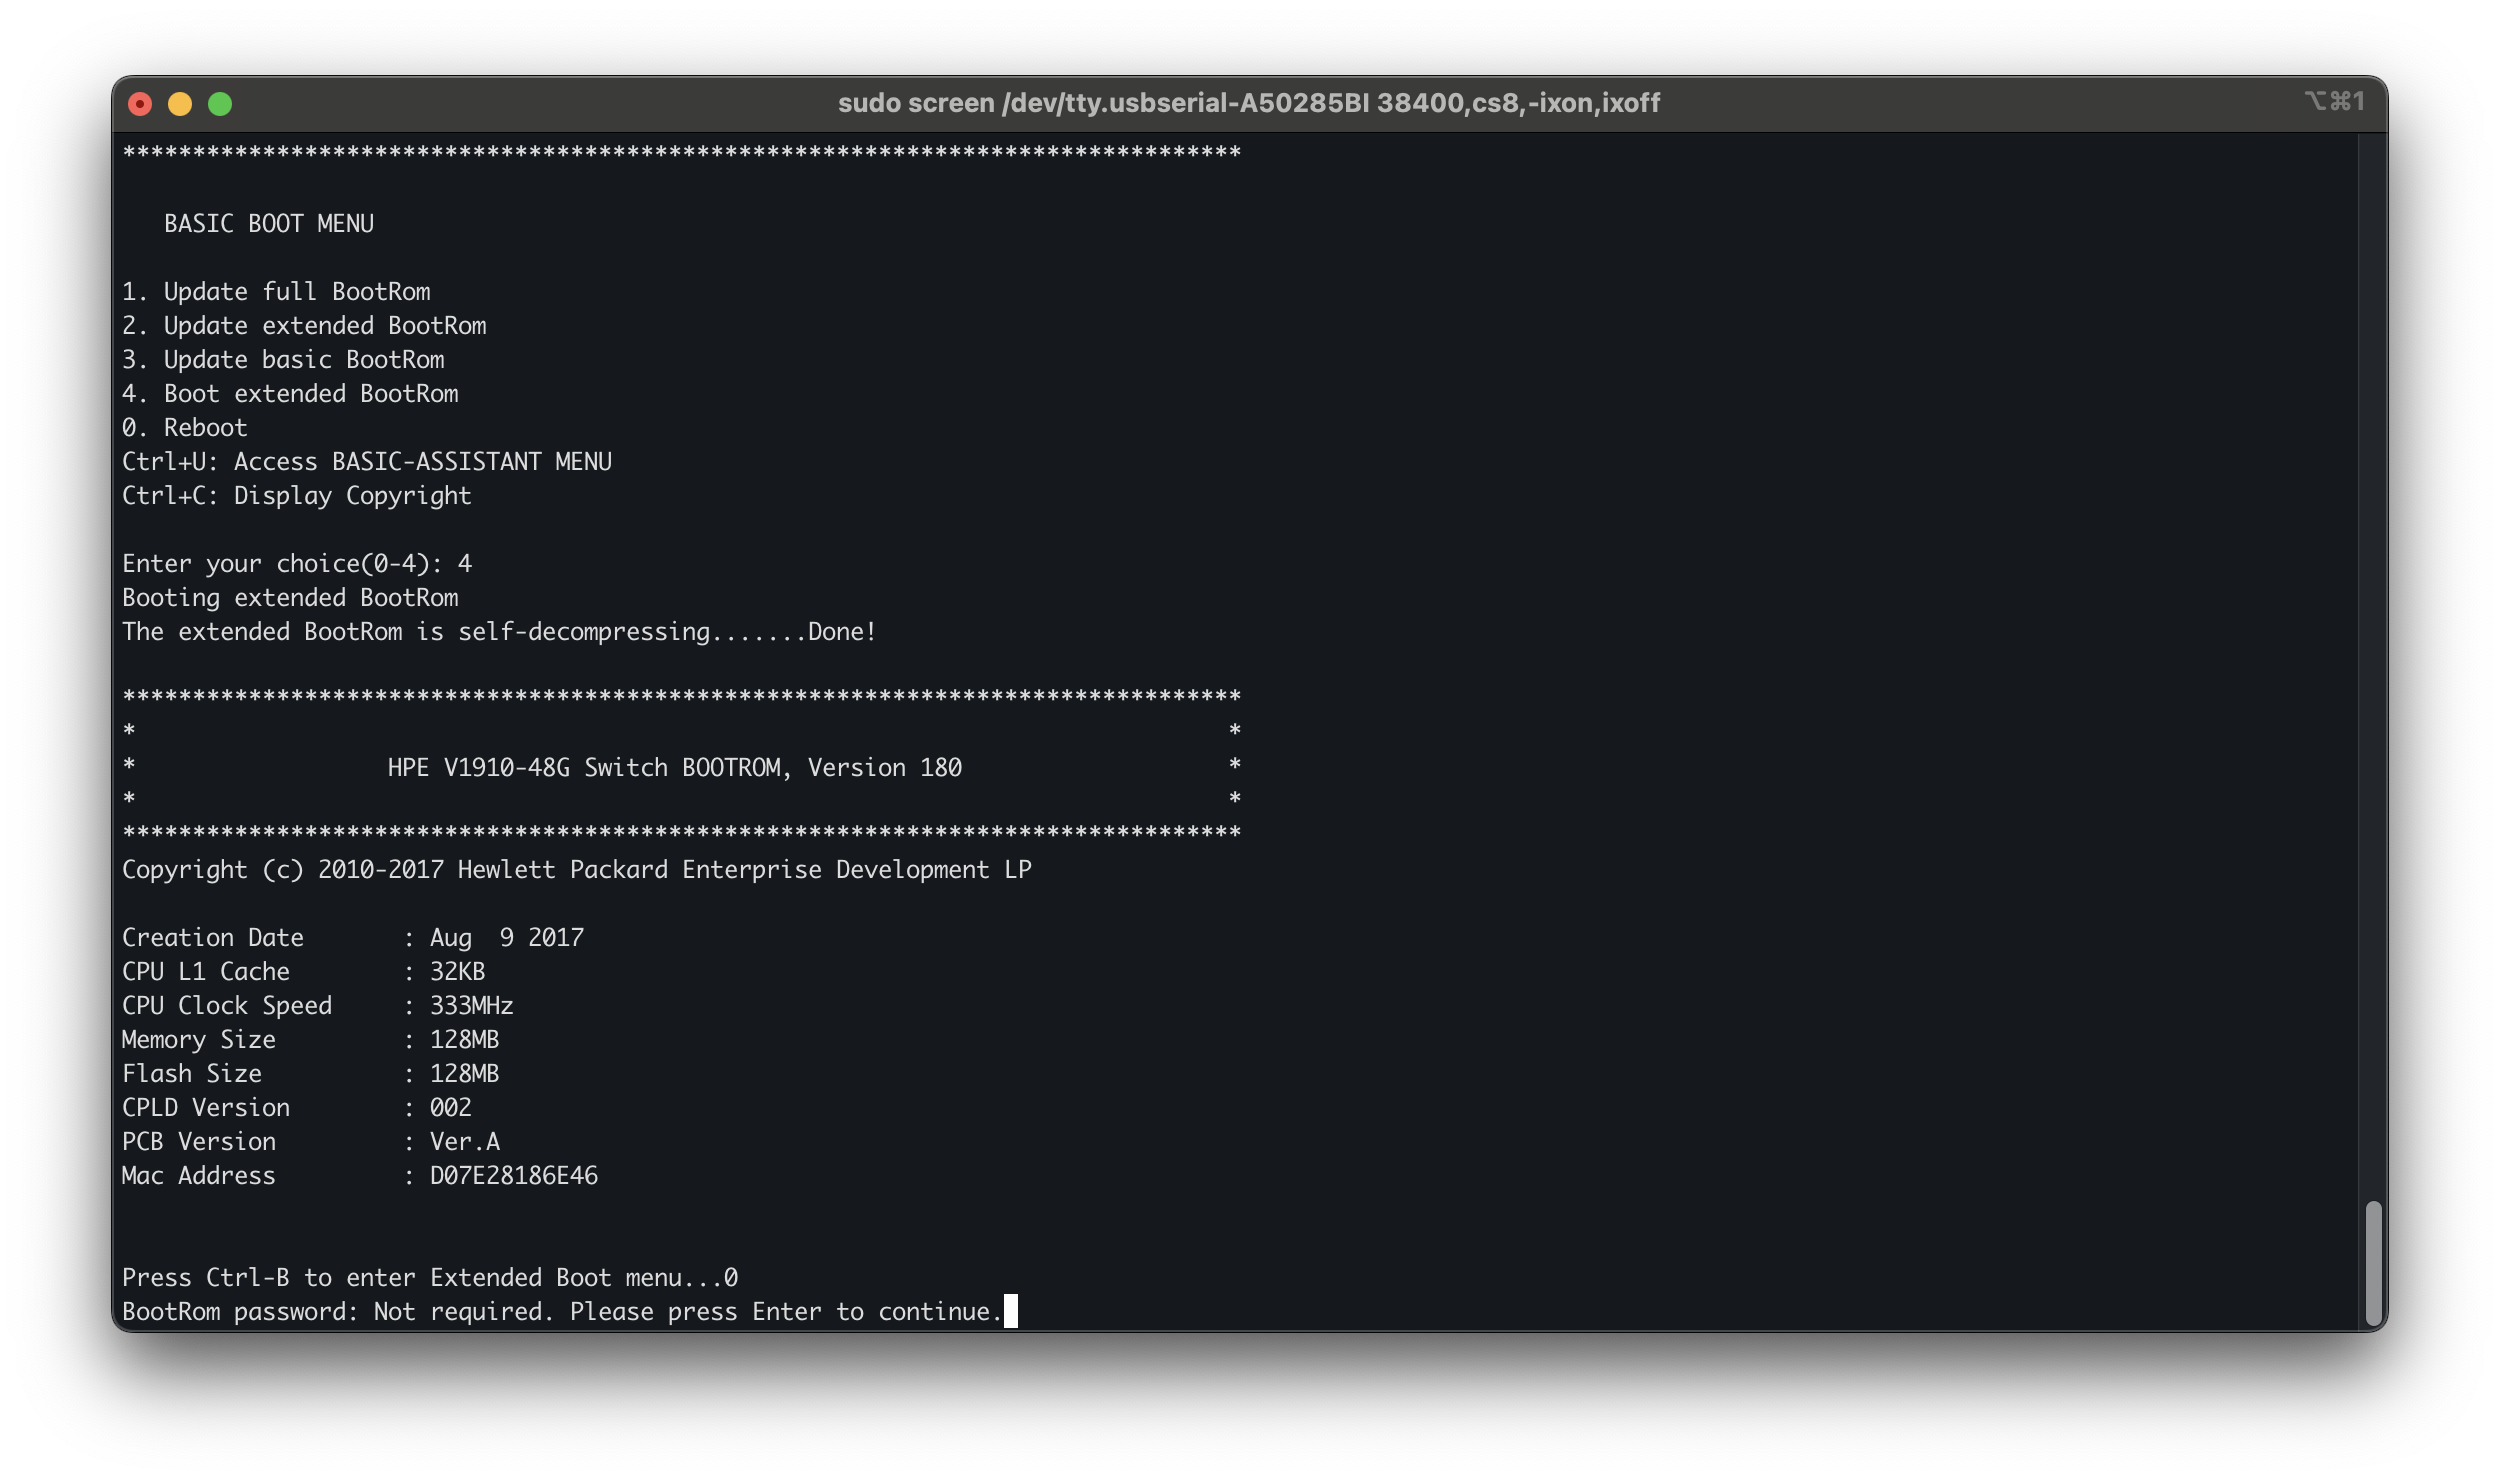Click the green fullscreen window button
Screen dimensions: 2500x1480
click(220, 104)
